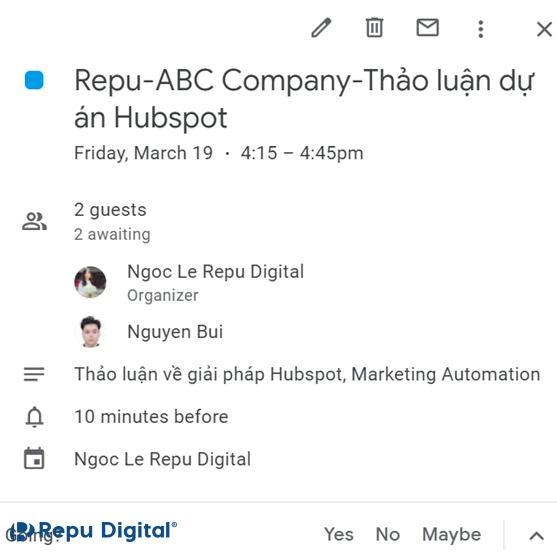Close the event details popup
The height and width of the screenshot is (553, 557).
click(x=544, y=29)
